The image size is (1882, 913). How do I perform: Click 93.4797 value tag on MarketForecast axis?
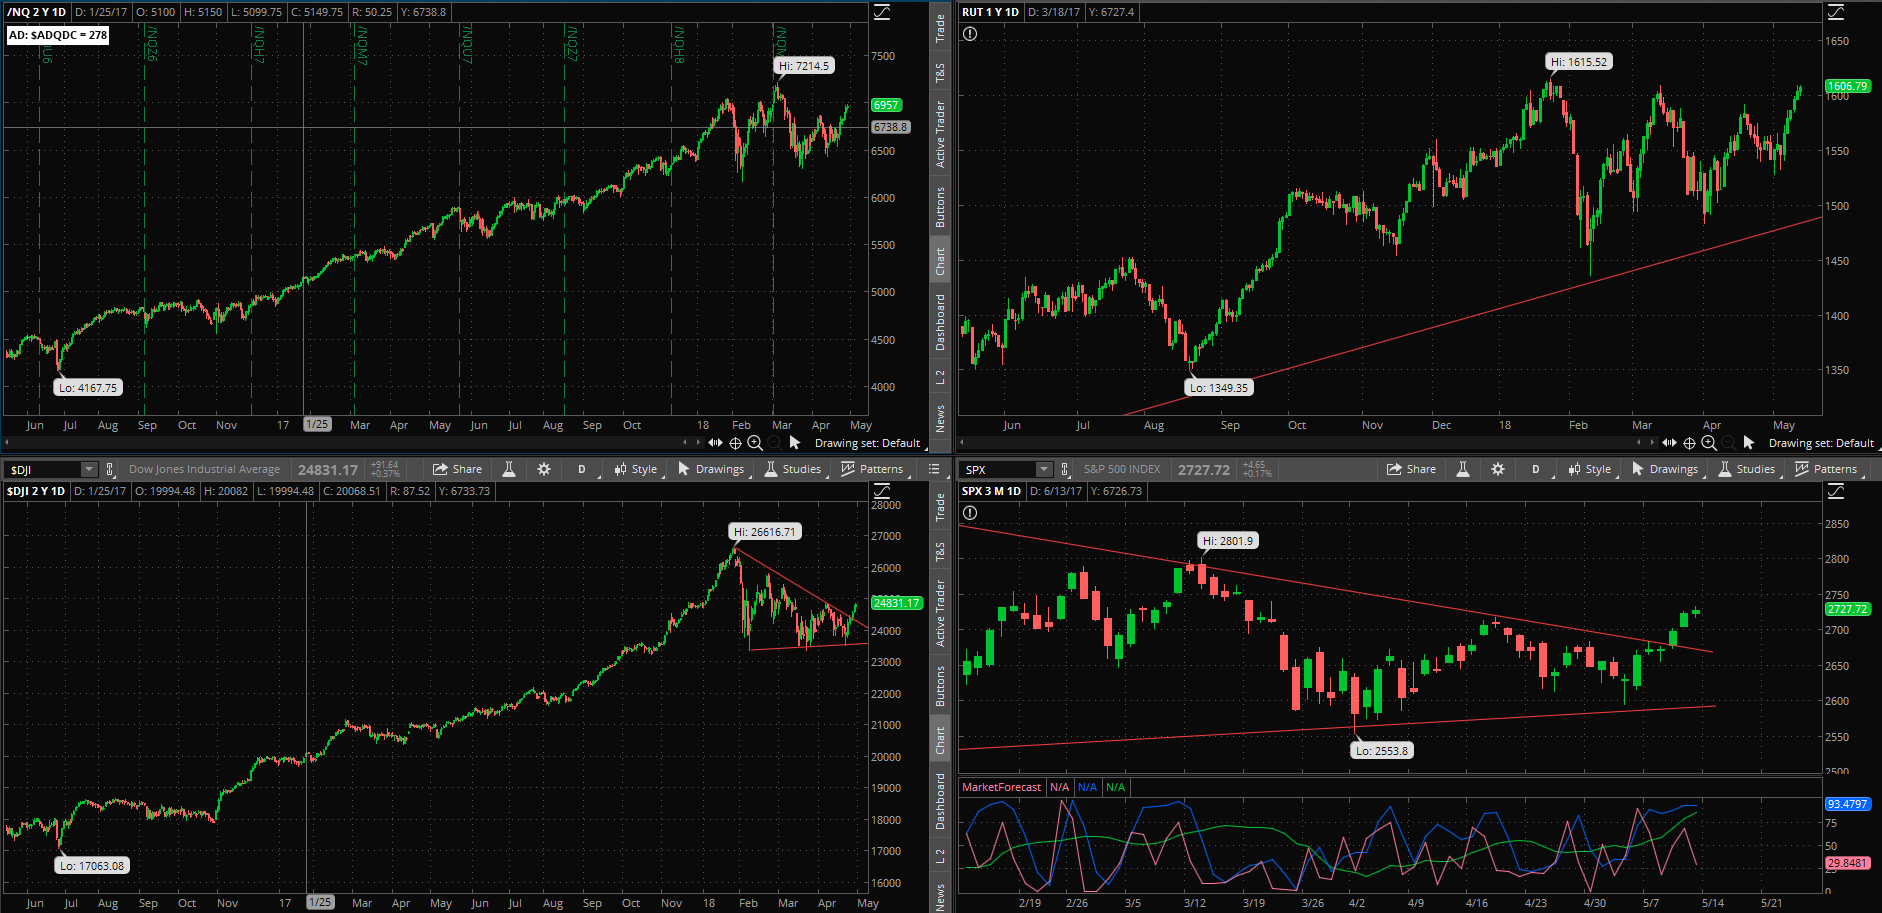(1848, 804)
